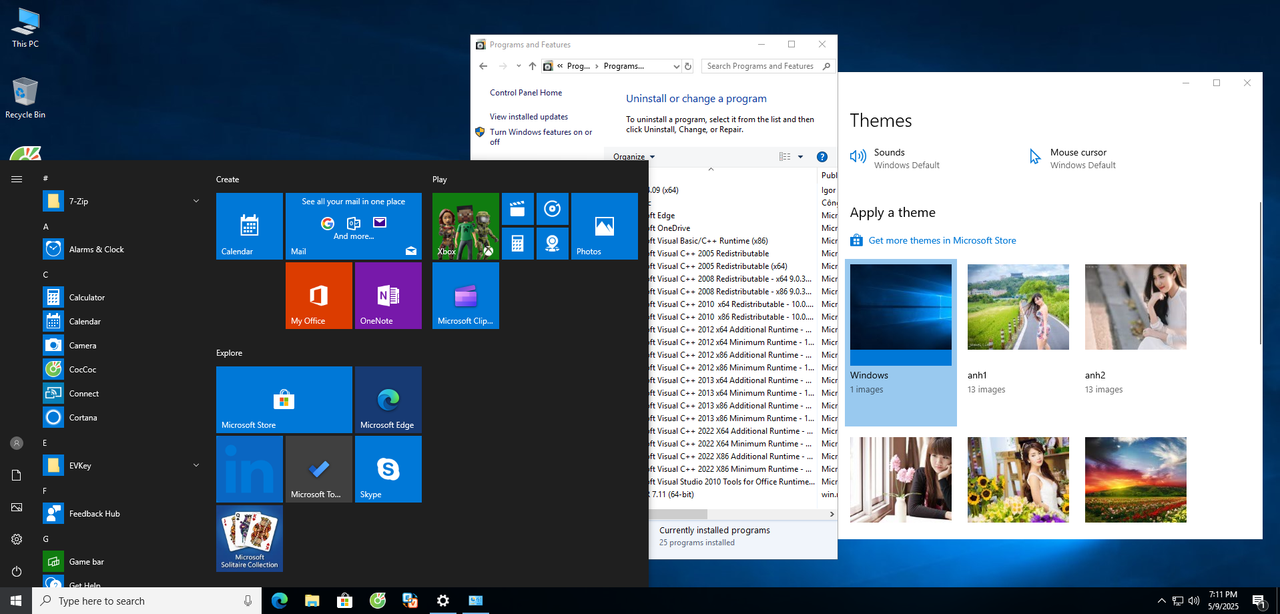Click the Start menu hamburger expand icon

(16, 179)
